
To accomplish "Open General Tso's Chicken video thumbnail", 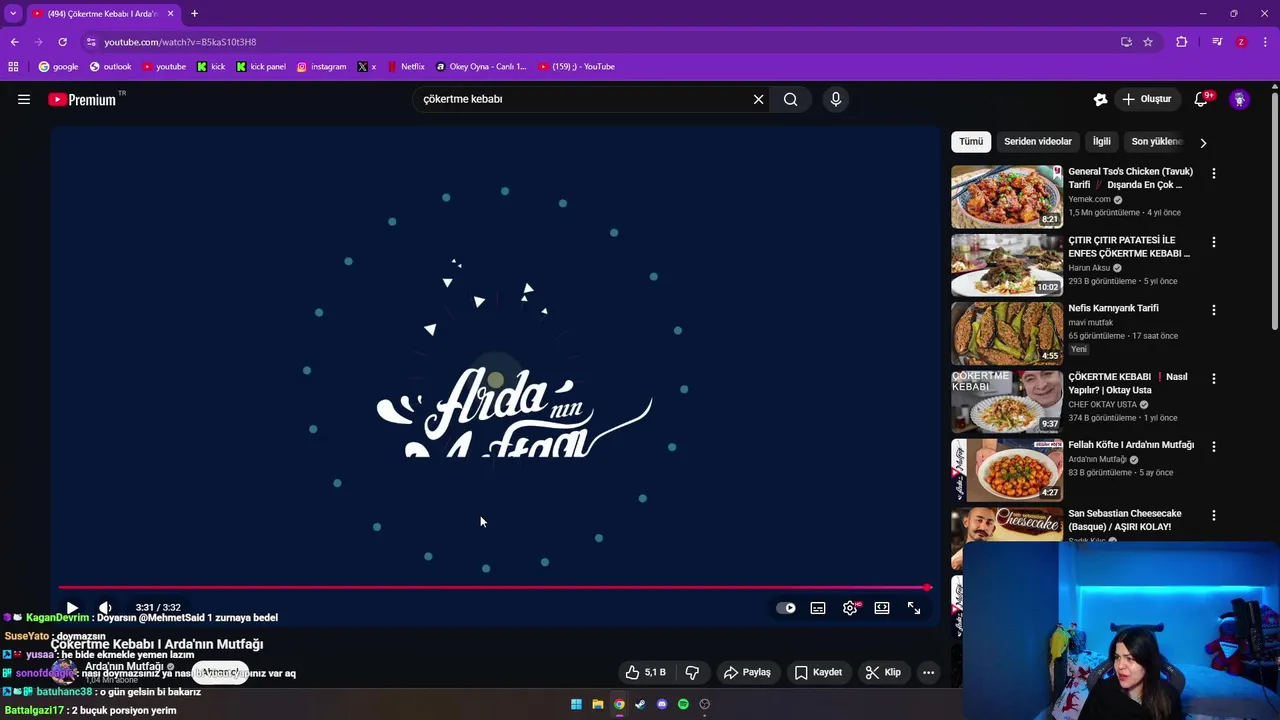I will pyautogui.click(x=1007, y=197).
